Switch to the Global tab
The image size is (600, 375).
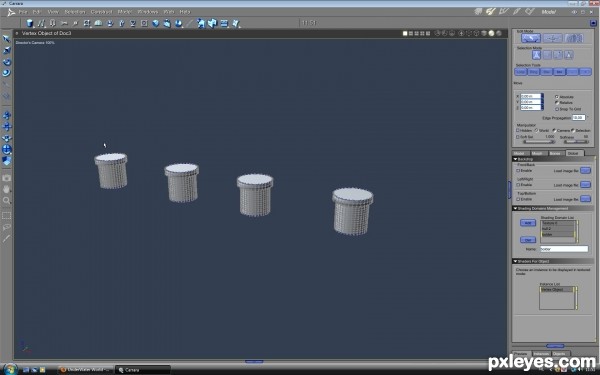(x=573, y=153)
